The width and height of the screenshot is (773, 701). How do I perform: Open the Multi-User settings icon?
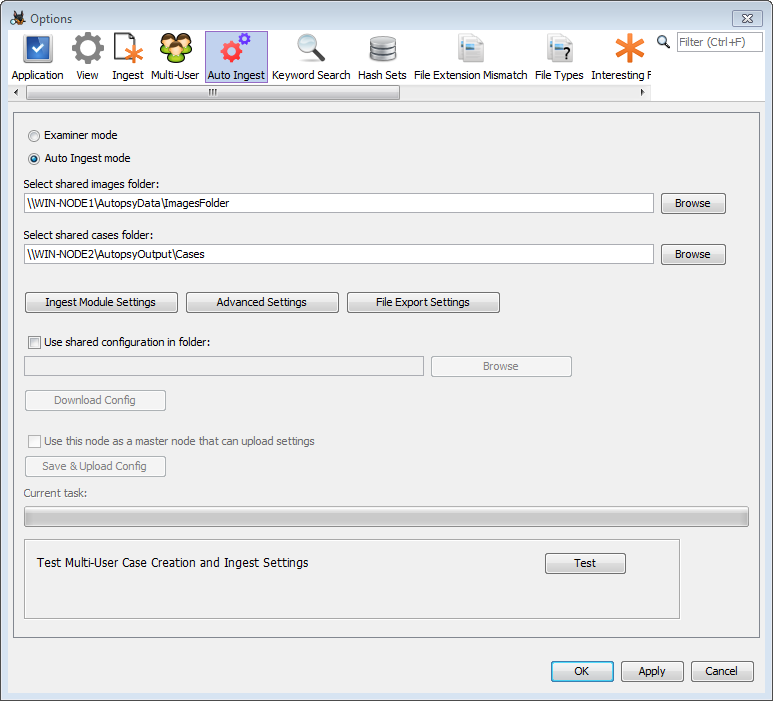click(x=175, y=50)
